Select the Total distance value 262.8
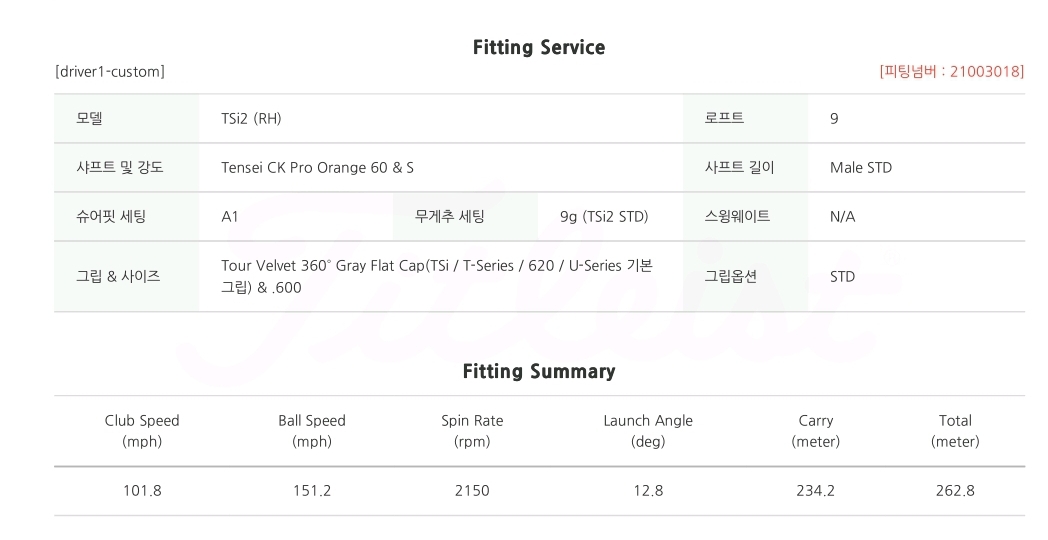1048x540 pixels. coord(955,490)
